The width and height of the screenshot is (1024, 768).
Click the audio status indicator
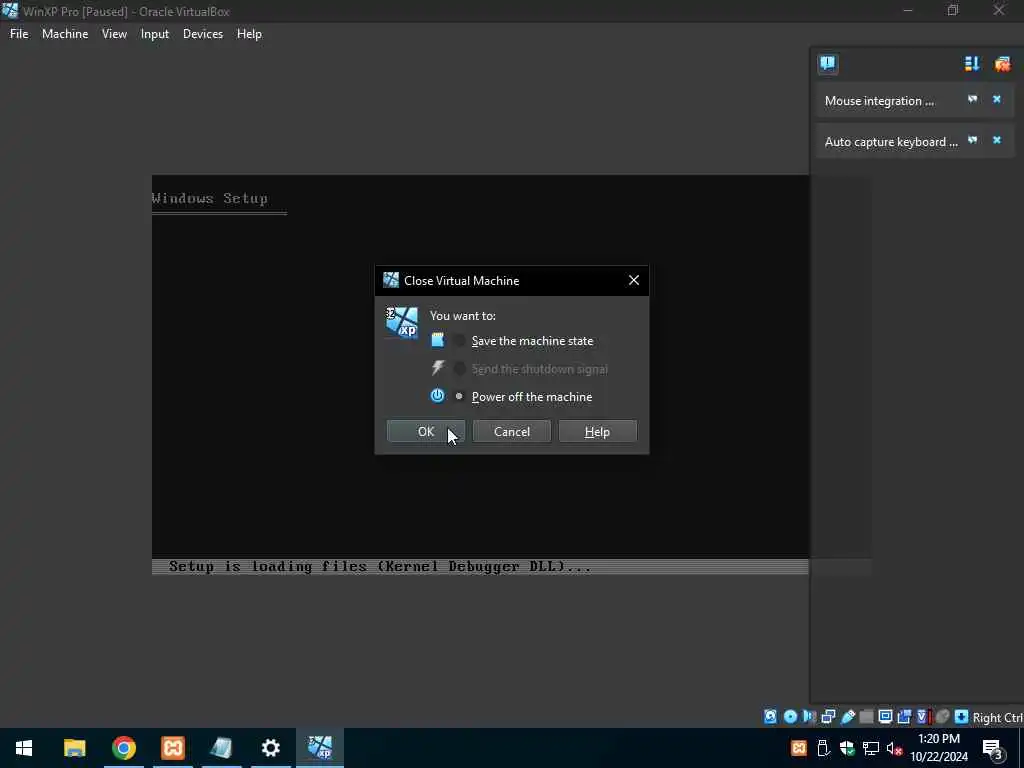pyautogui.click(x=809, y=716)
